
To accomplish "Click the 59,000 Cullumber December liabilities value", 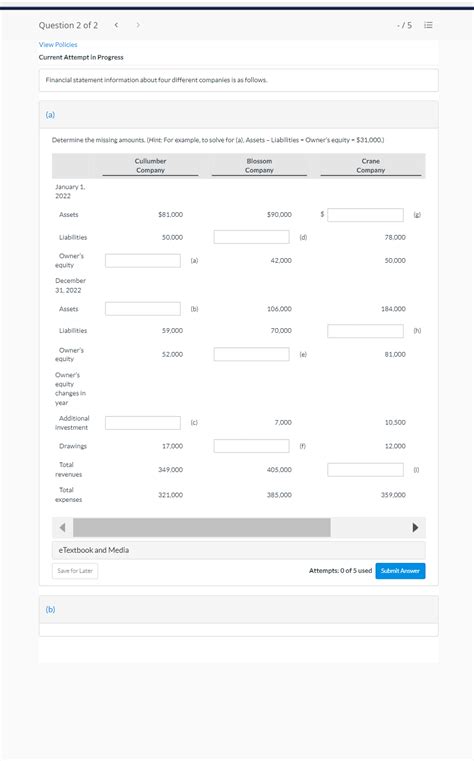I will coord(172,331).
